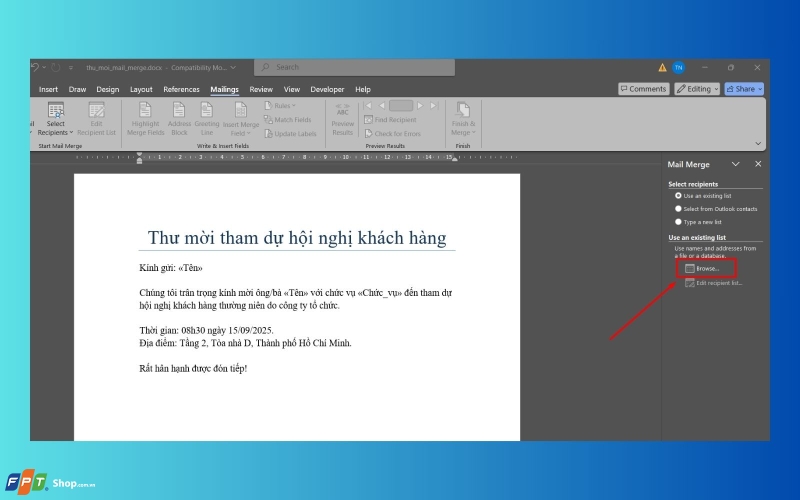
Task: Go to the next record
Action: pos(420,106)
